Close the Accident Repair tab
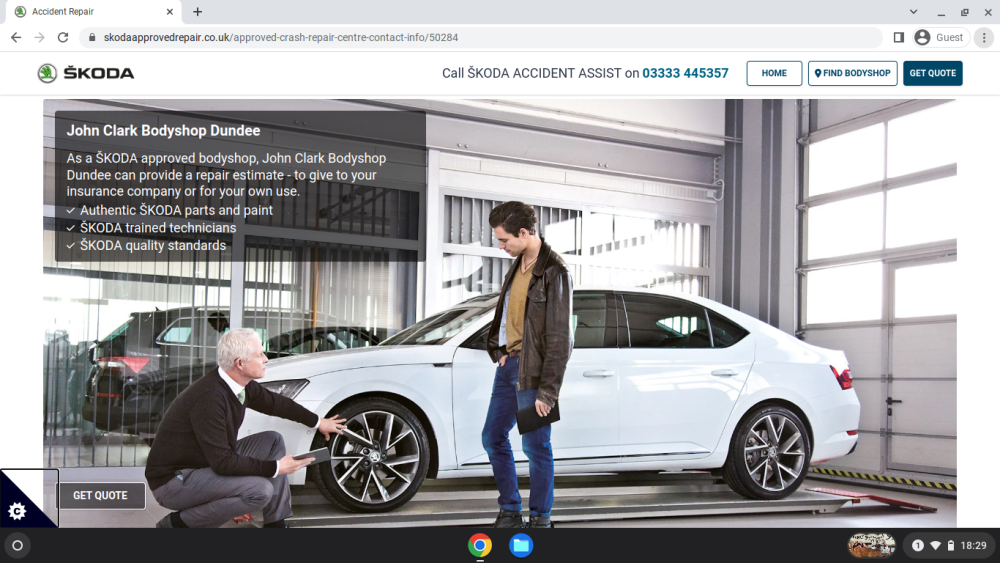Screen dimensions: 1000x563 170,11
